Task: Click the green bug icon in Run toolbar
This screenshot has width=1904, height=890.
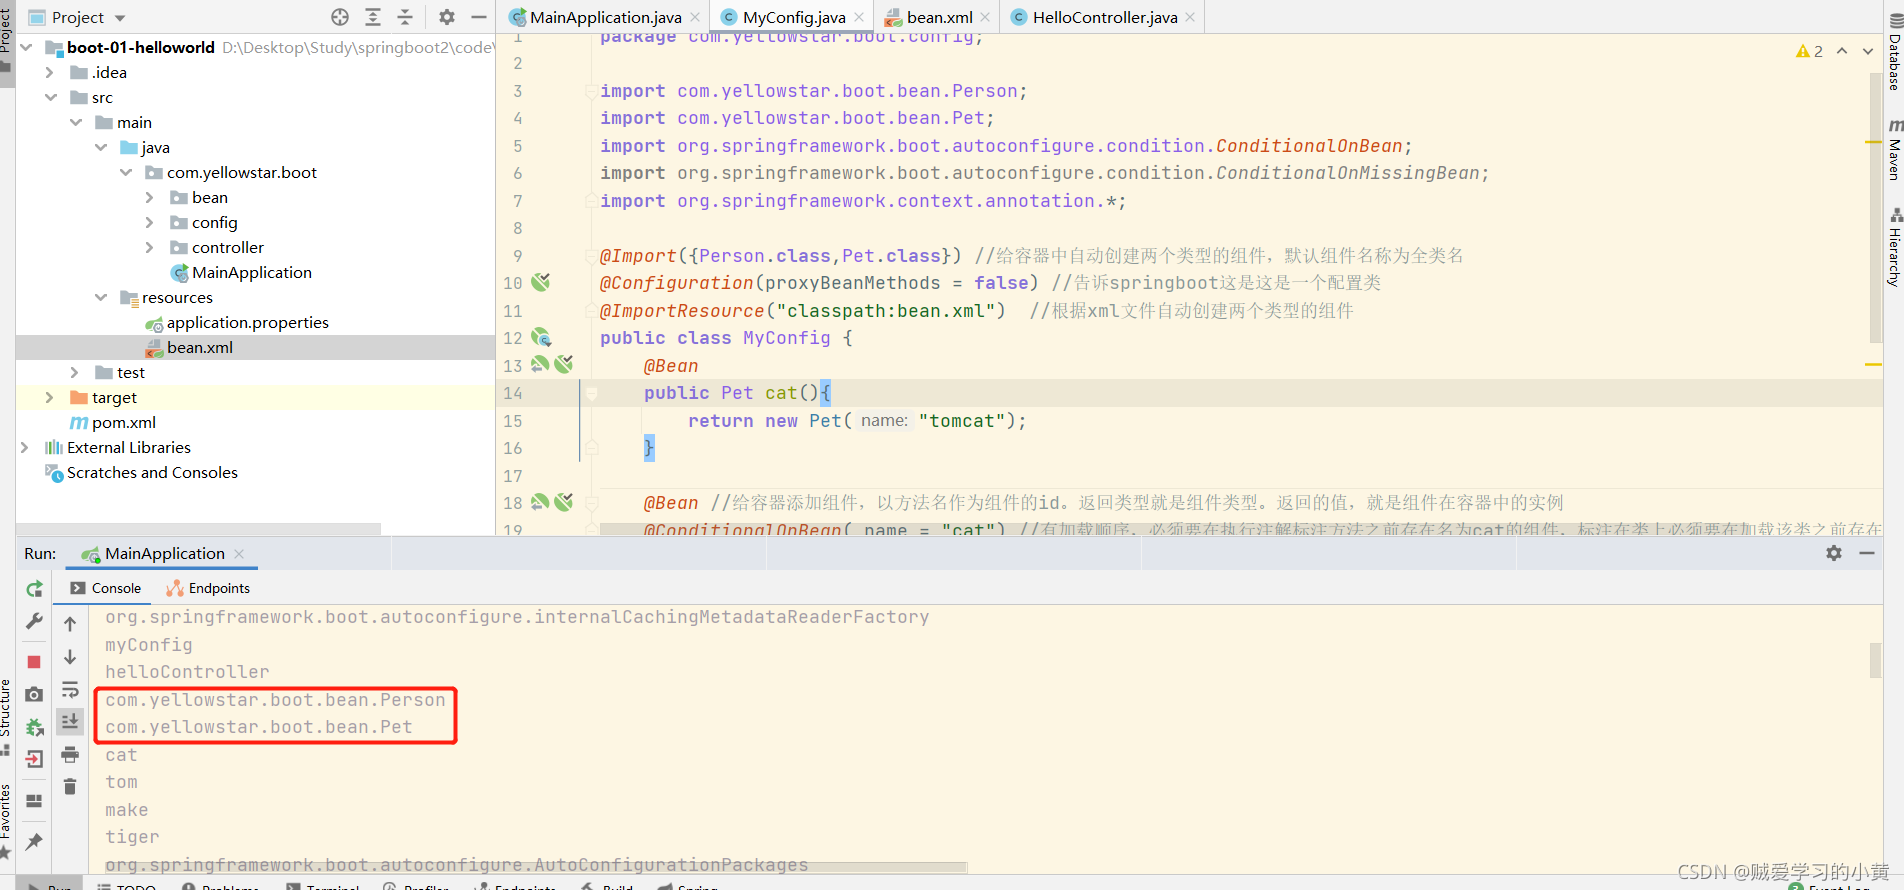Action: tap(34, 726)
